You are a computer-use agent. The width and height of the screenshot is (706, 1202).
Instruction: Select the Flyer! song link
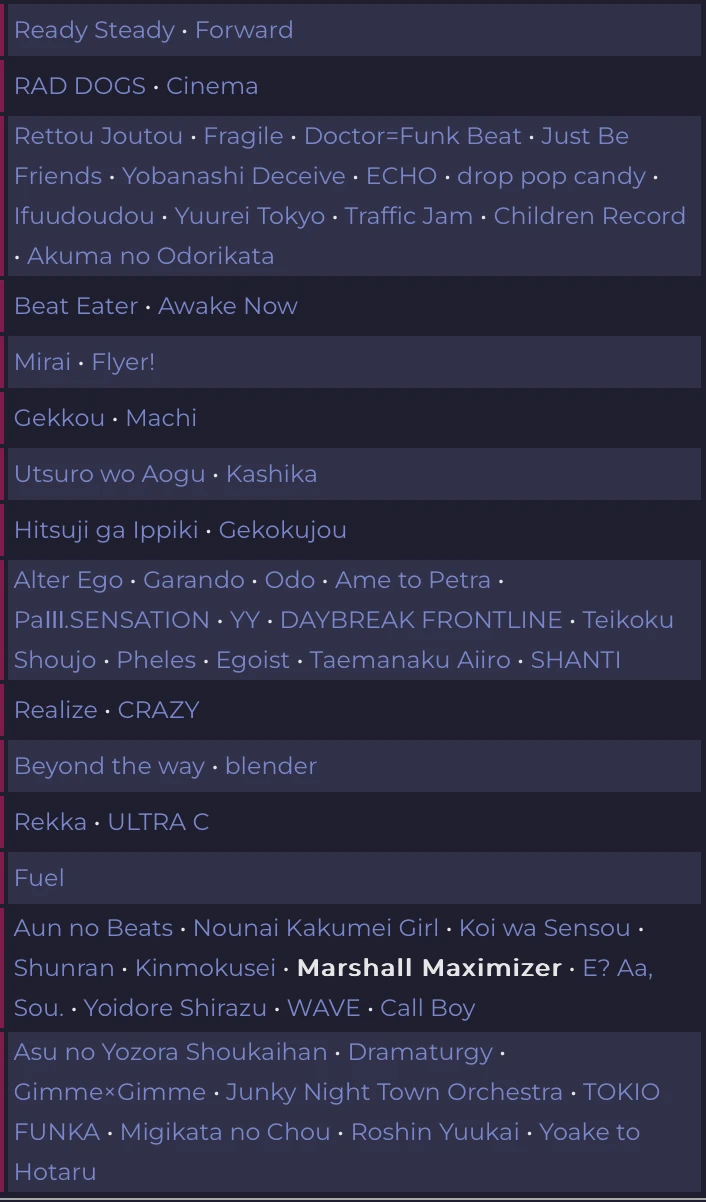pyautogui.click(x=123, y=362)
